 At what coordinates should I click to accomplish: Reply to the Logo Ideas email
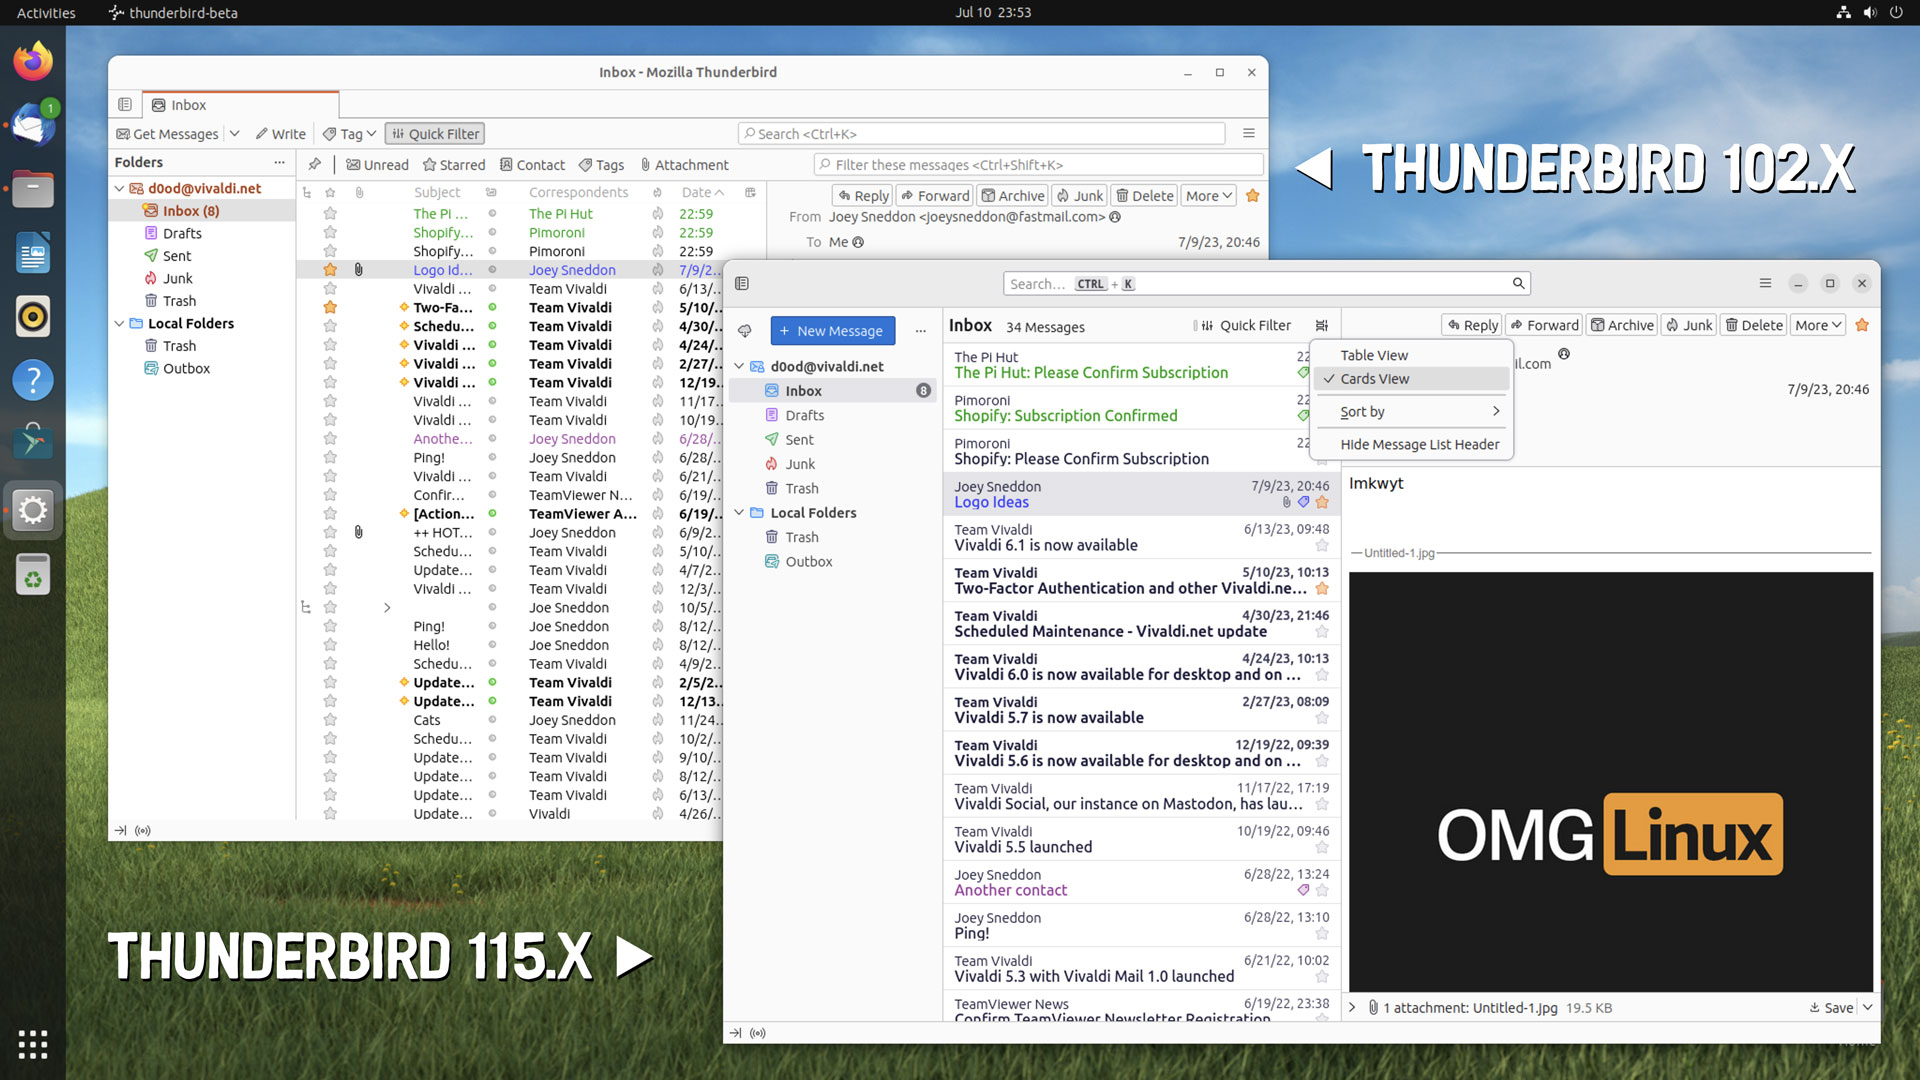coord(1471,325)
